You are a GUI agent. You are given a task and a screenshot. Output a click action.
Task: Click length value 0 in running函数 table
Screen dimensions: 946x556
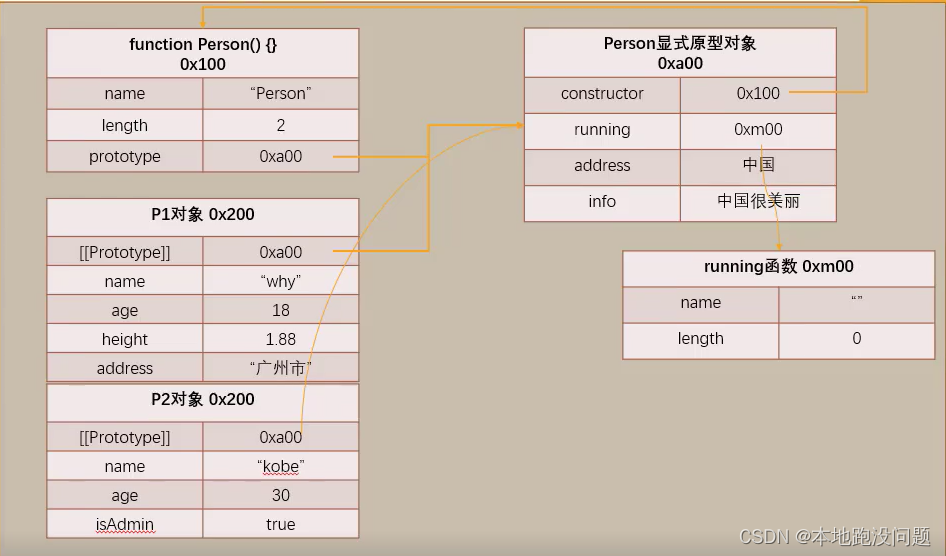click(857, 341)
